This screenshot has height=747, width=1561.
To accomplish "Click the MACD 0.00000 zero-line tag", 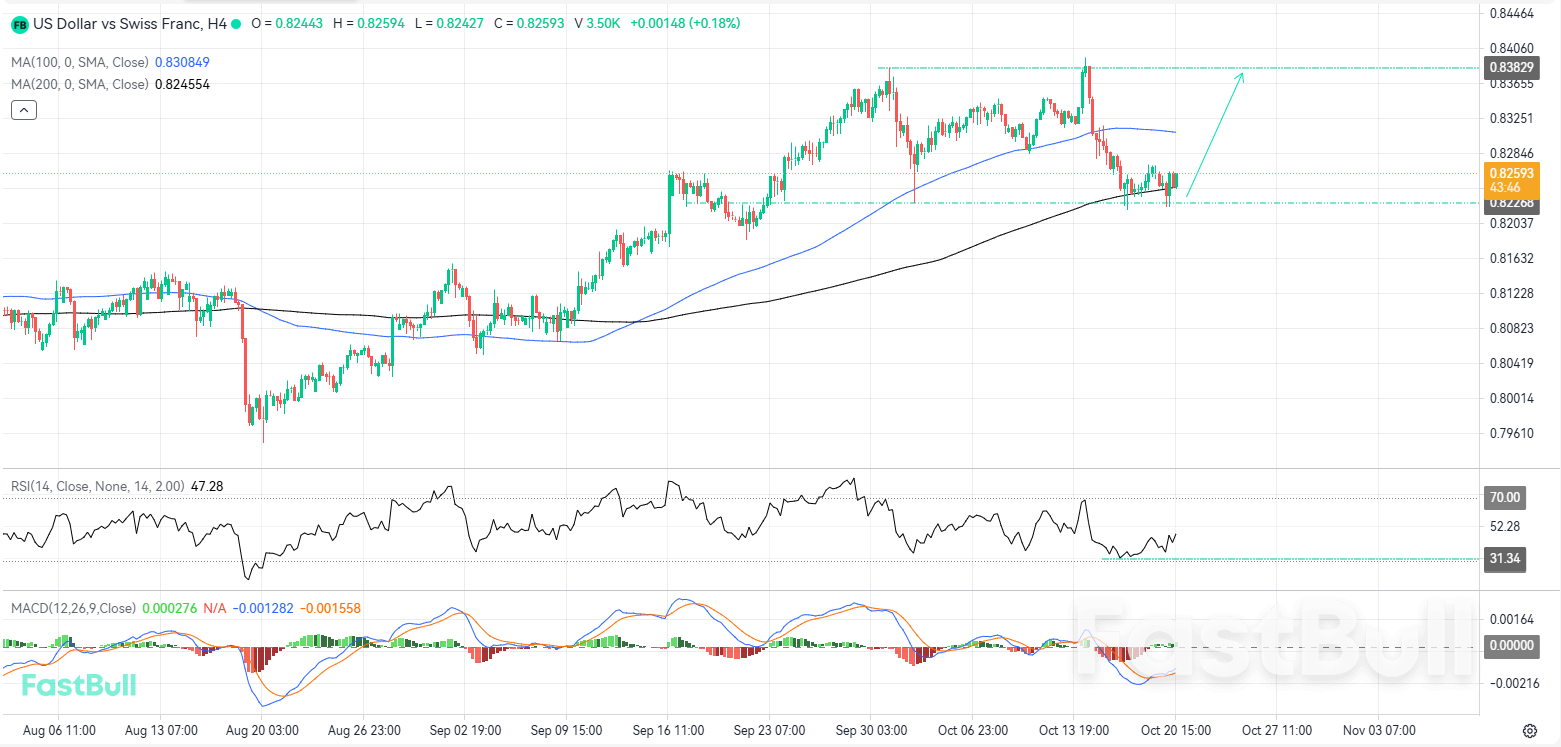I will pos(1510,646).
